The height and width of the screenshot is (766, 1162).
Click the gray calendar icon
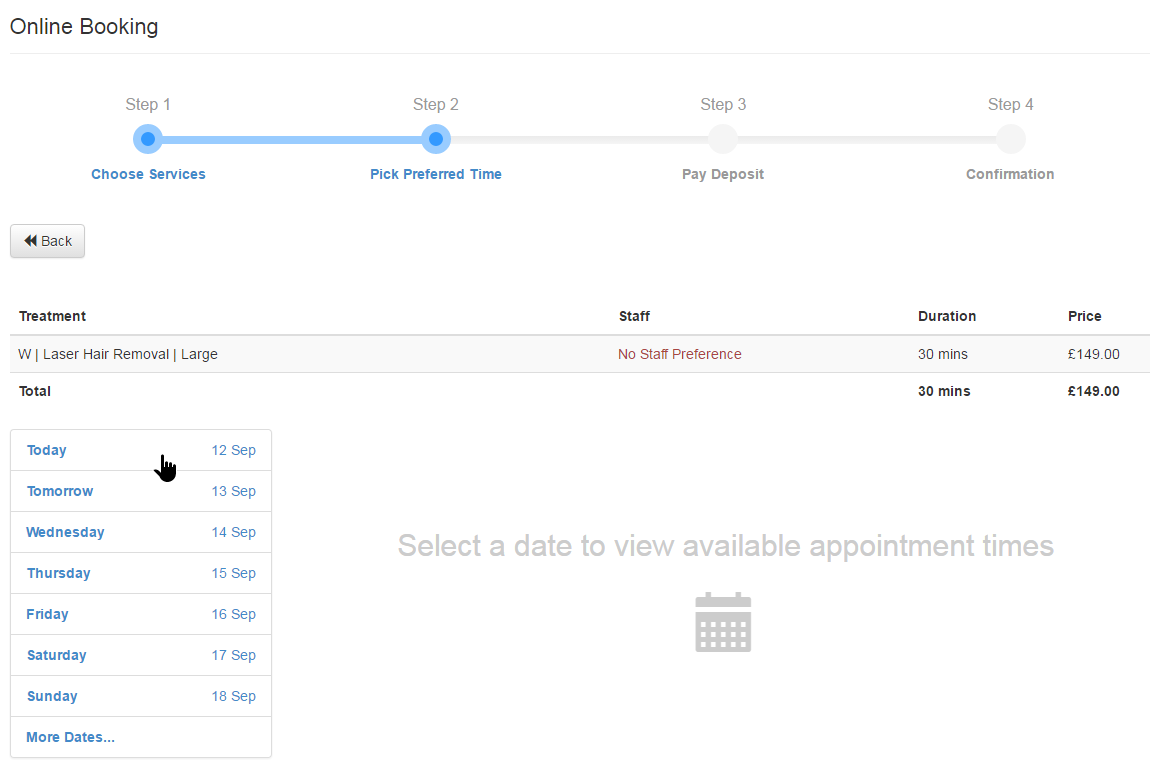point(723,622)
